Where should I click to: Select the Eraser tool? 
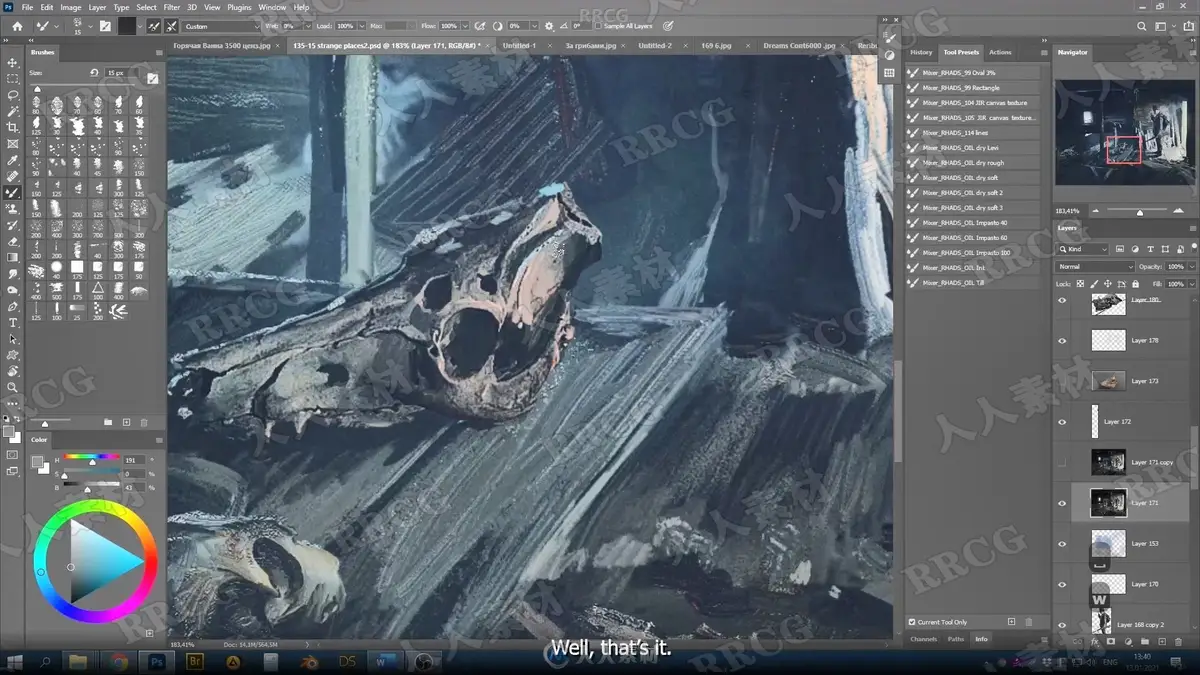pyautogui.click(x=13, y=241)
